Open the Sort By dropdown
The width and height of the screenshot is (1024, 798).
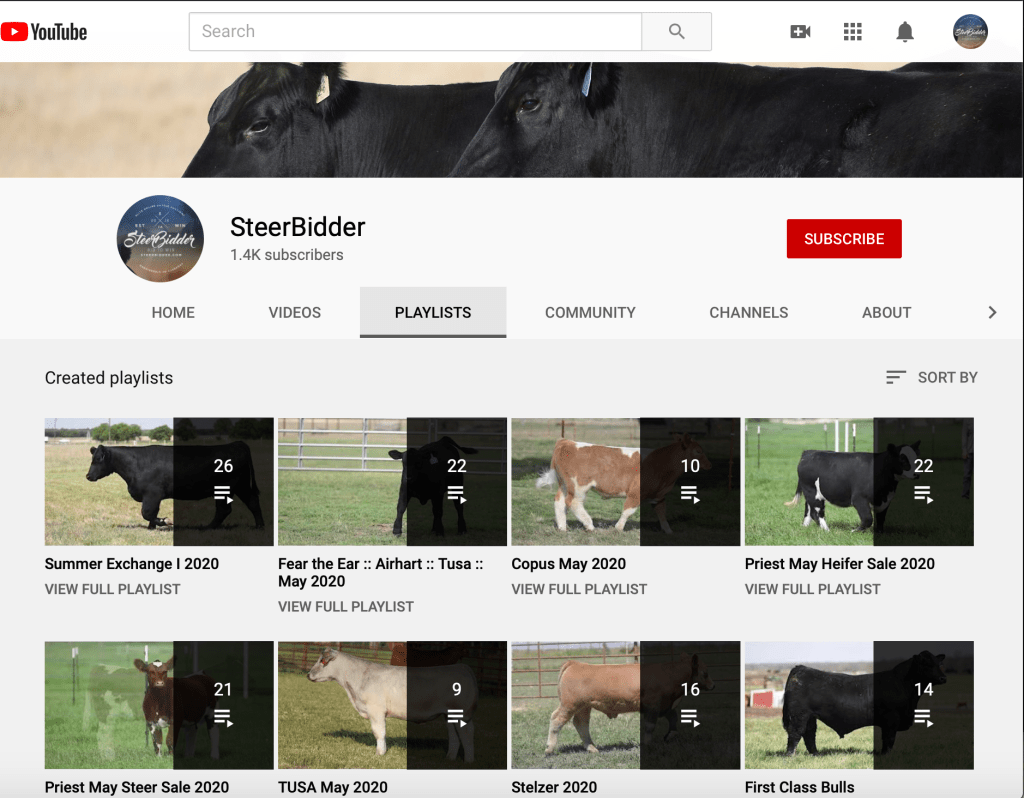pyautogui.click(x=931, y=377)
